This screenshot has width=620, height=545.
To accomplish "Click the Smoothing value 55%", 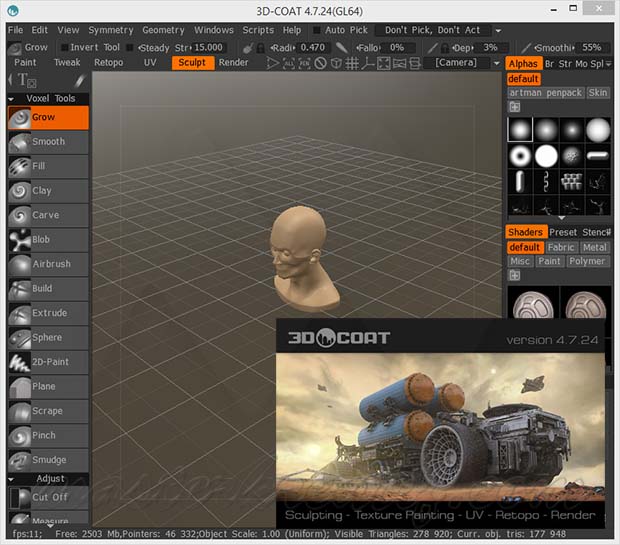I will [591, 48].
